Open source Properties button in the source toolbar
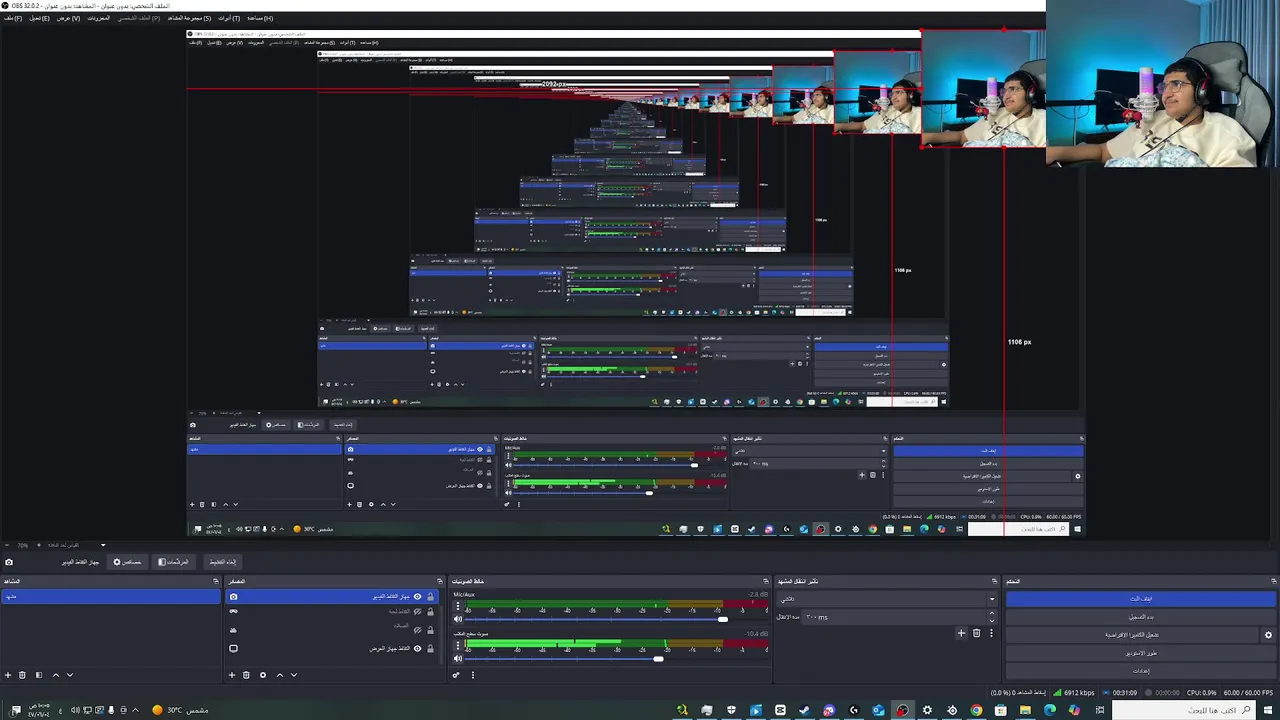 (127, 562)
